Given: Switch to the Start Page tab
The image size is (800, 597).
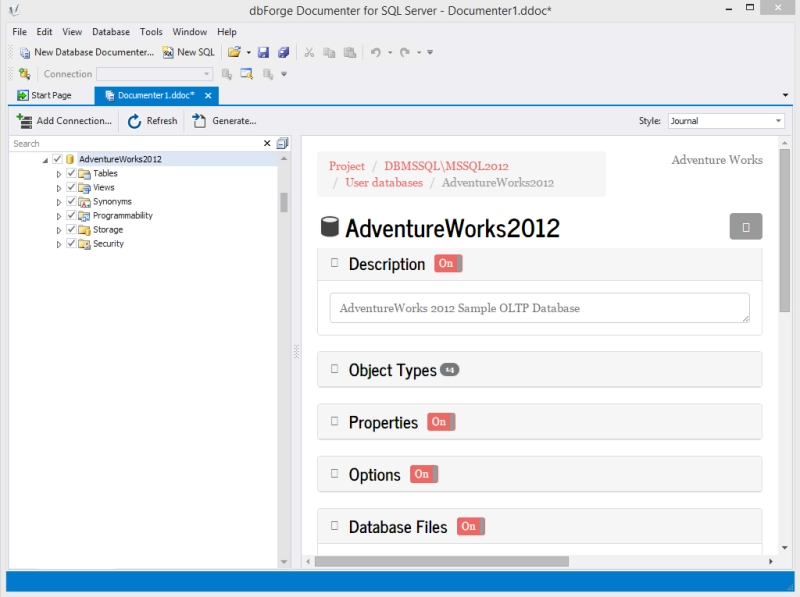Looking at the screenshot, I should point(44,95).
